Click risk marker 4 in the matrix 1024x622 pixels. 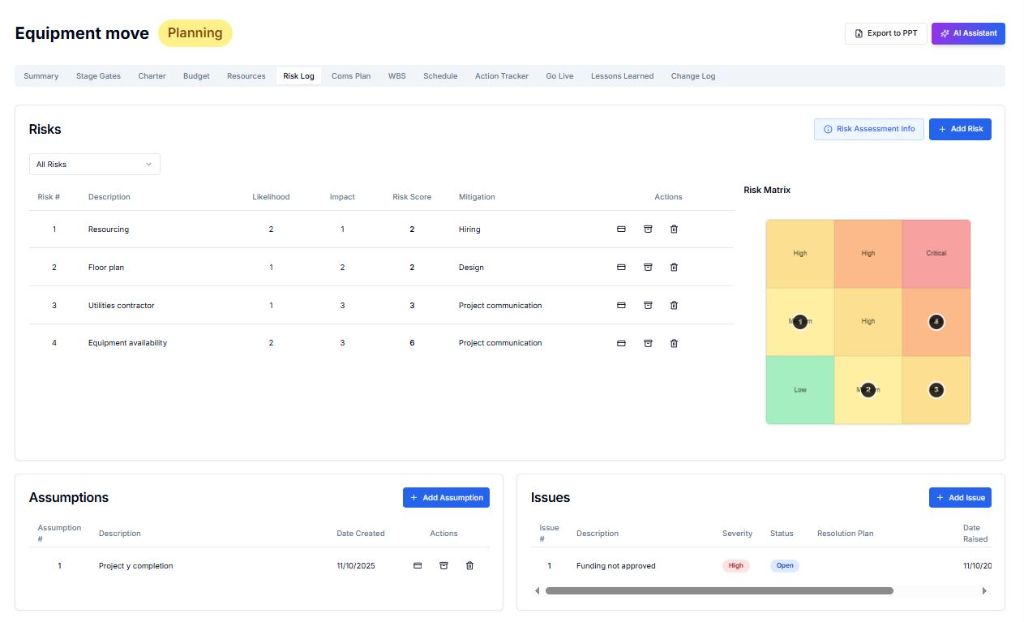pyautogui.click(x=936, y=322)
